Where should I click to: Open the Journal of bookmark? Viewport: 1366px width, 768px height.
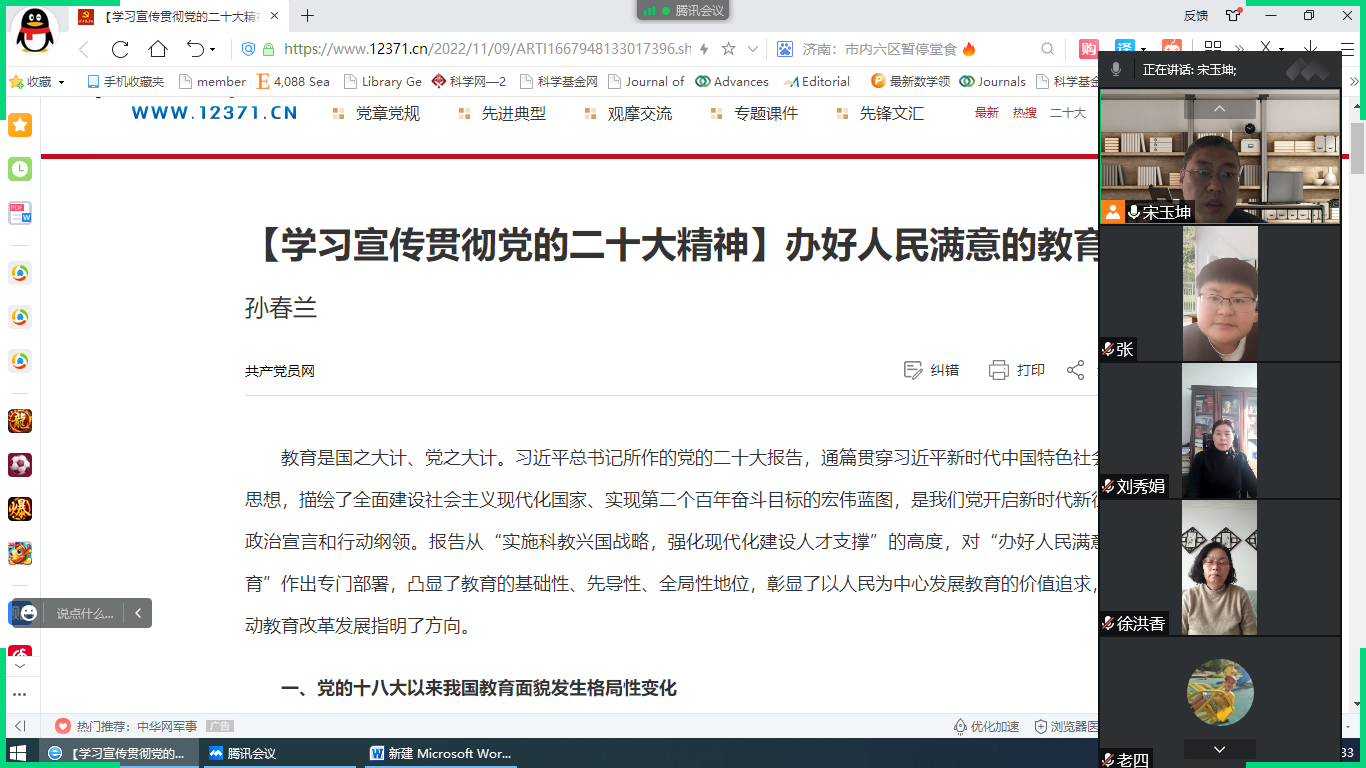(646, 82)
